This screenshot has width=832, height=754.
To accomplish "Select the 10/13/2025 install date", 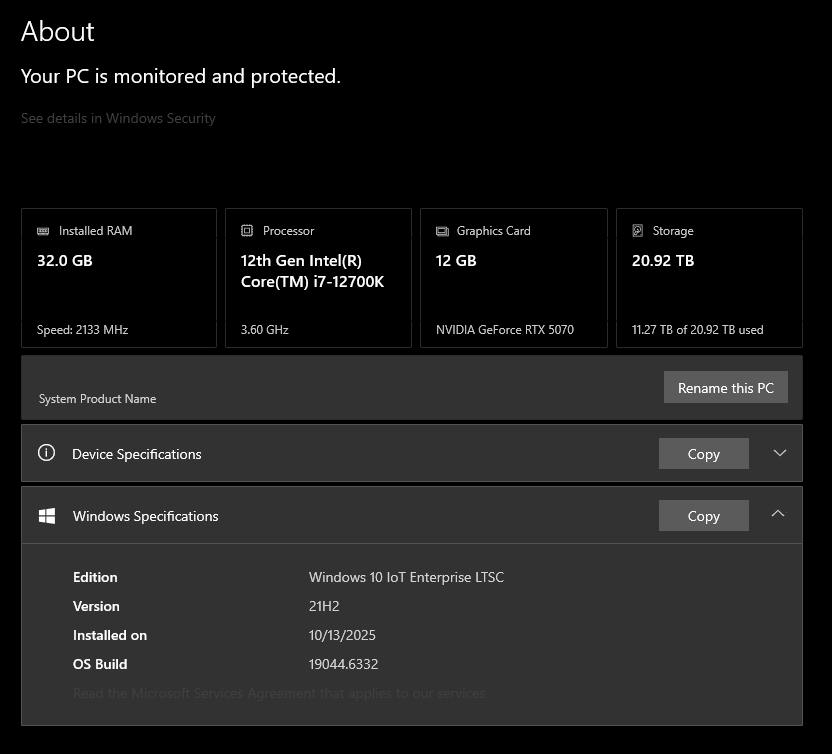I will [342, 635].
